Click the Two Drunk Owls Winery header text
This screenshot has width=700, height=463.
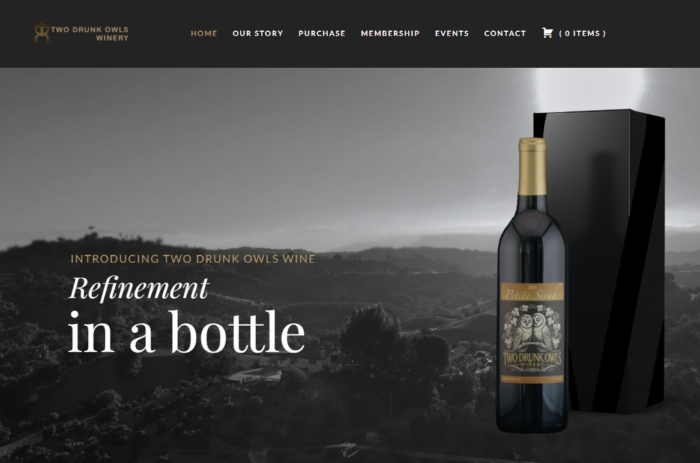click(90, 34)
